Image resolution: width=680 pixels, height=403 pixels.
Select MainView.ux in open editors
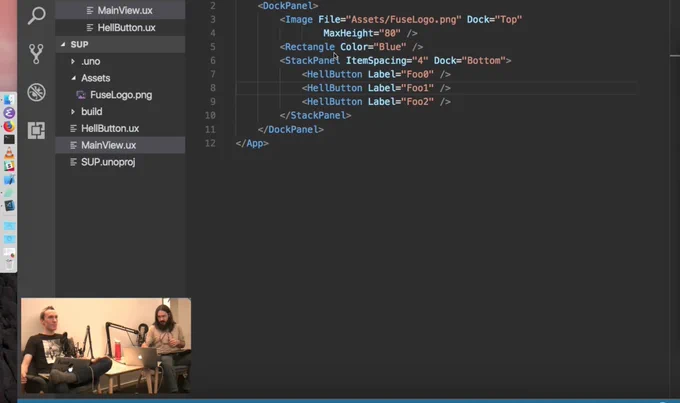pos(120,10)
